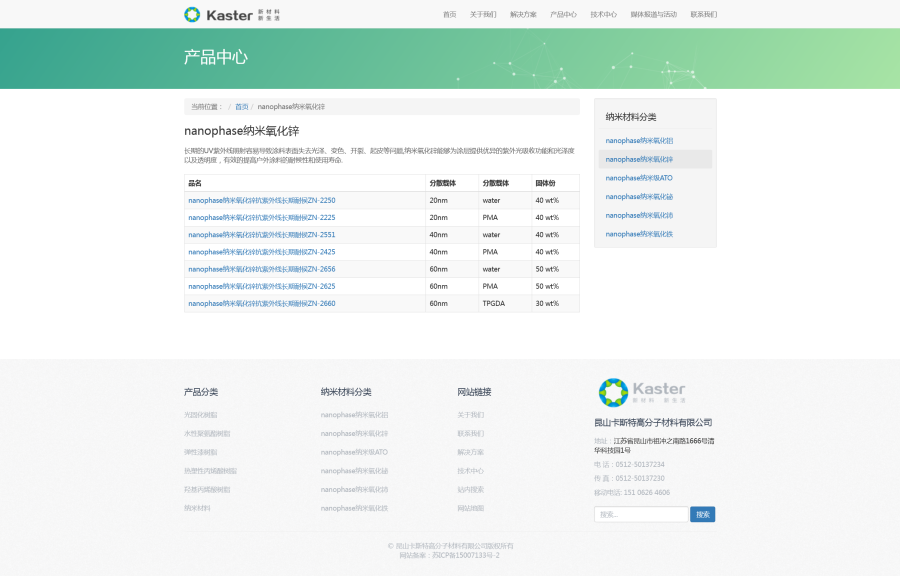Viewport: 900px width, 576px height.
Task: Click into the footer search input field
Action: coord(640,514)
